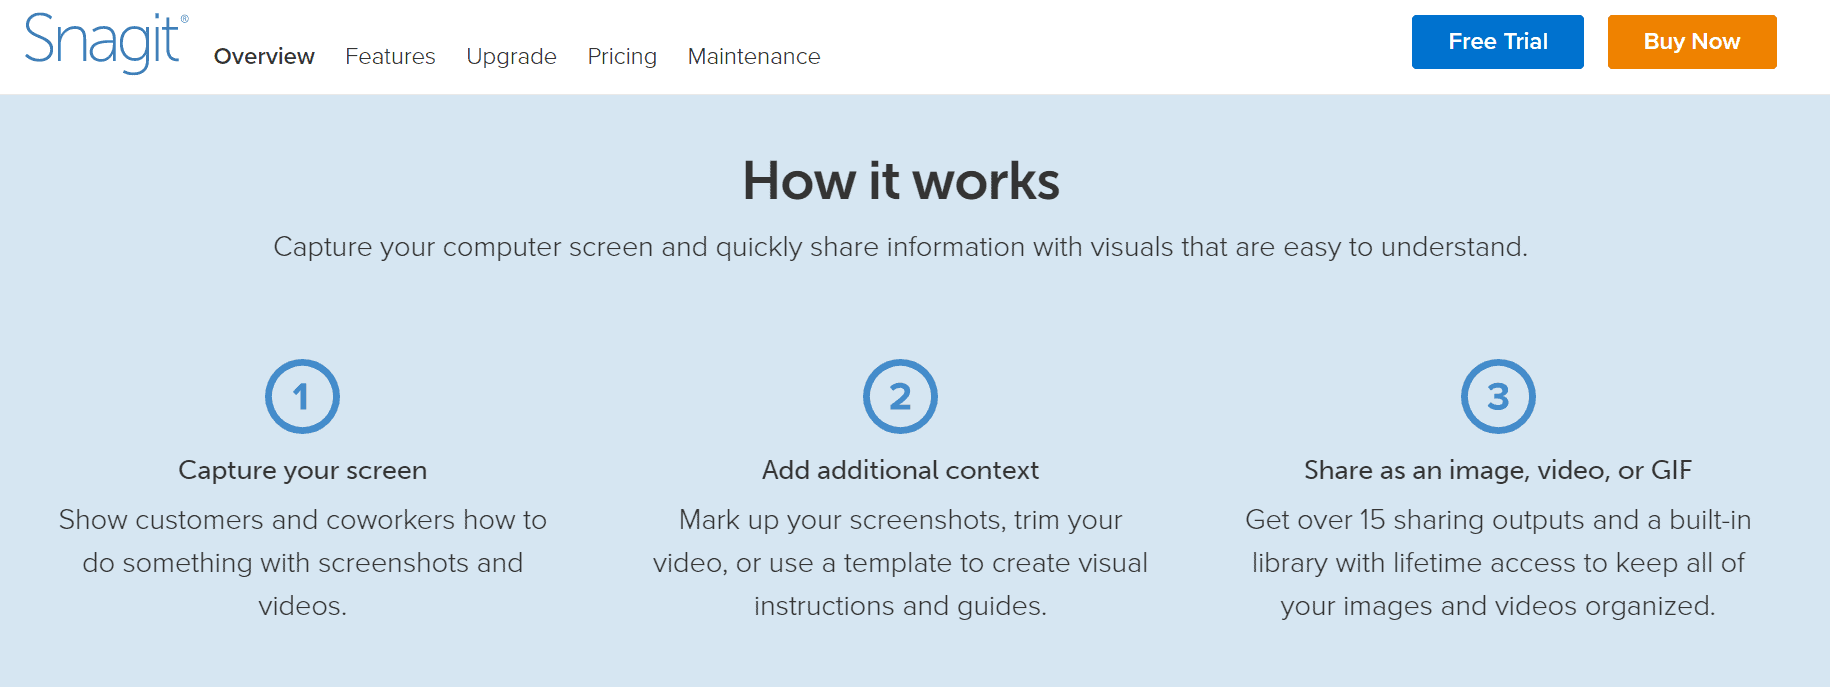
Task: Start the Free Trial
Action: click(1497, 42)
